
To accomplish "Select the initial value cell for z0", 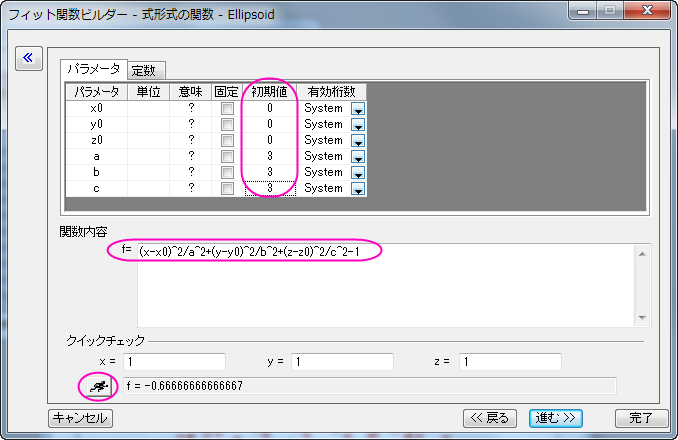I will [270, 140].
